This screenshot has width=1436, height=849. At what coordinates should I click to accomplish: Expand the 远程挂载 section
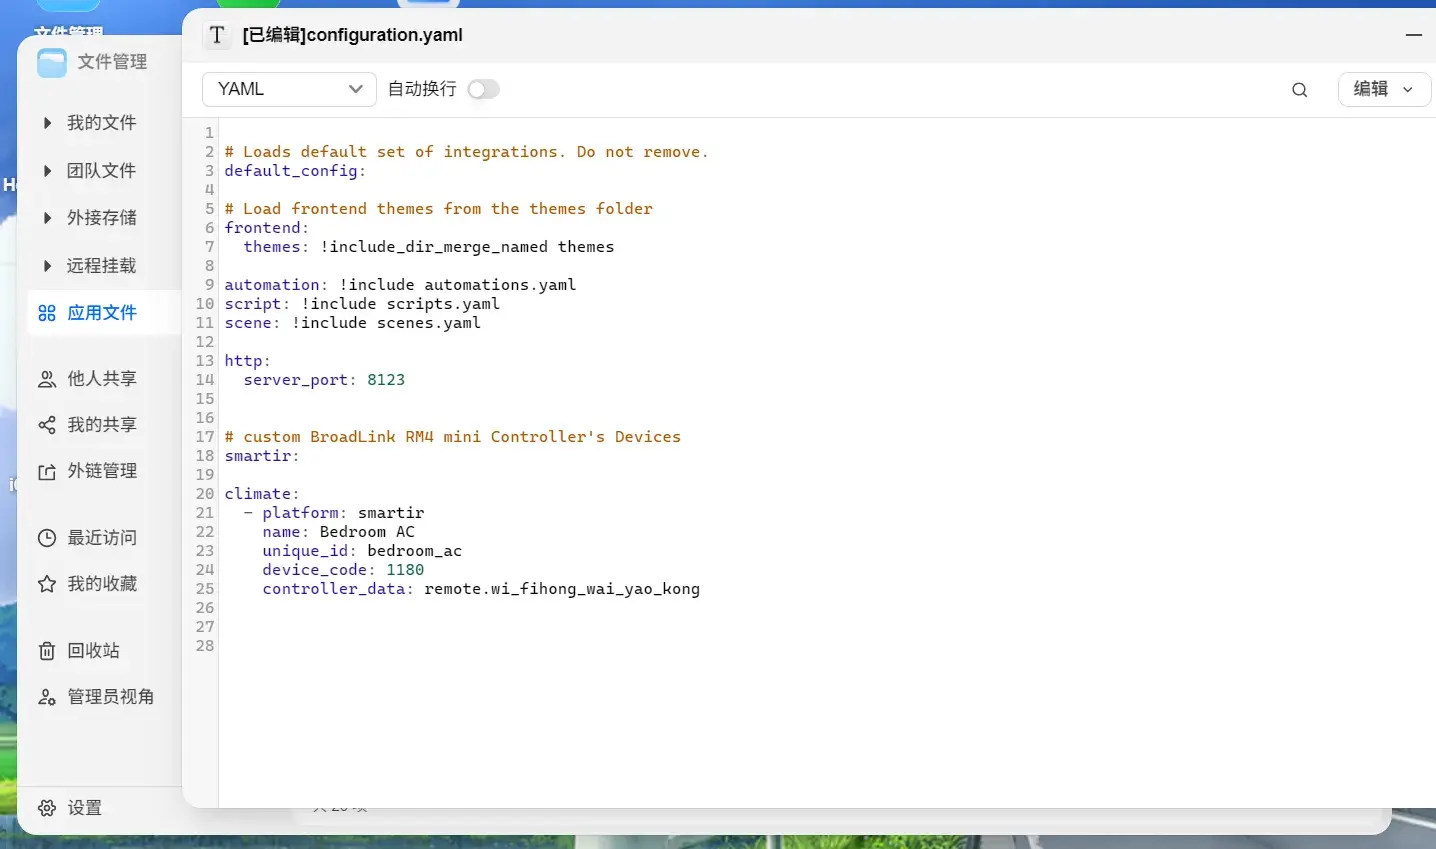tap(47, 266)
